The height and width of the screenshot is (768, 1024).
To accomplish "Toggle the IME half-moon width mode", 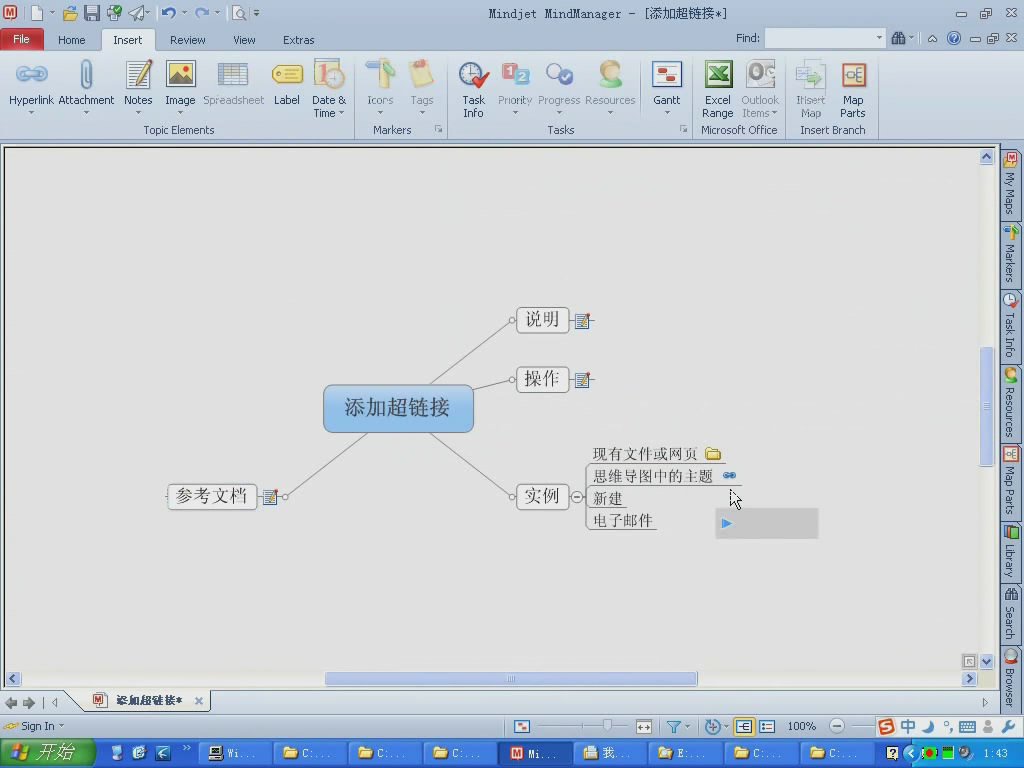I will pyautogui.click(x=927, y=726).
